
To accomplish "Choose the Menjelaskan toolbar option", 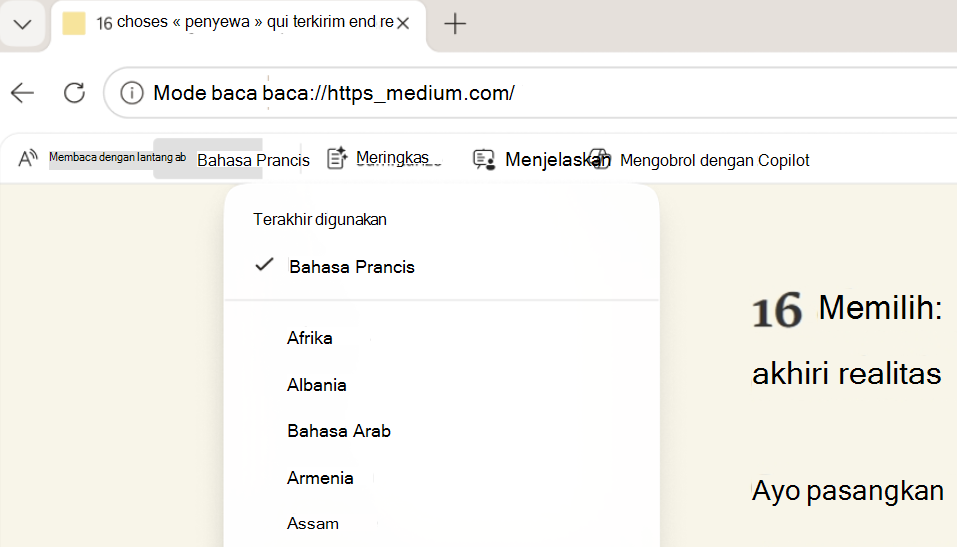I will (557, 159).
